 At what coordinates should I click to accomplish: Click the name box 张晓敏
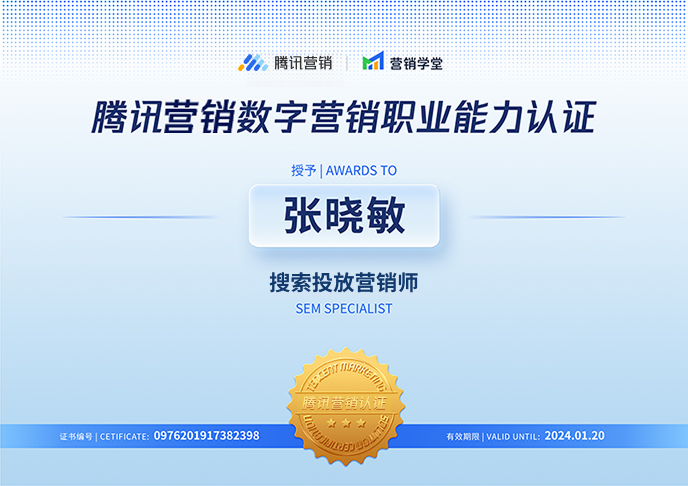344,216
